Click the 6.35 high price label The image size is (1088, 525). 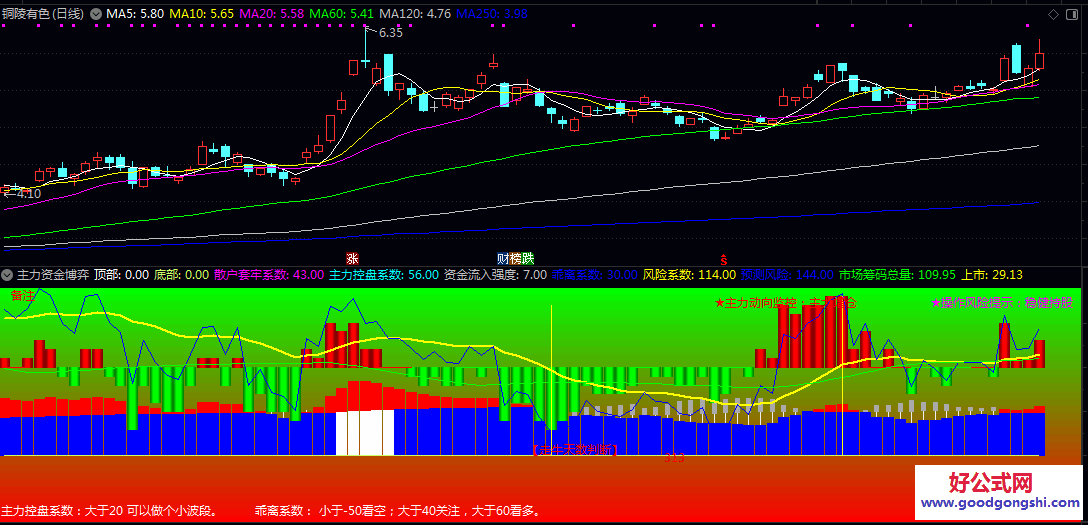(391, 32)
